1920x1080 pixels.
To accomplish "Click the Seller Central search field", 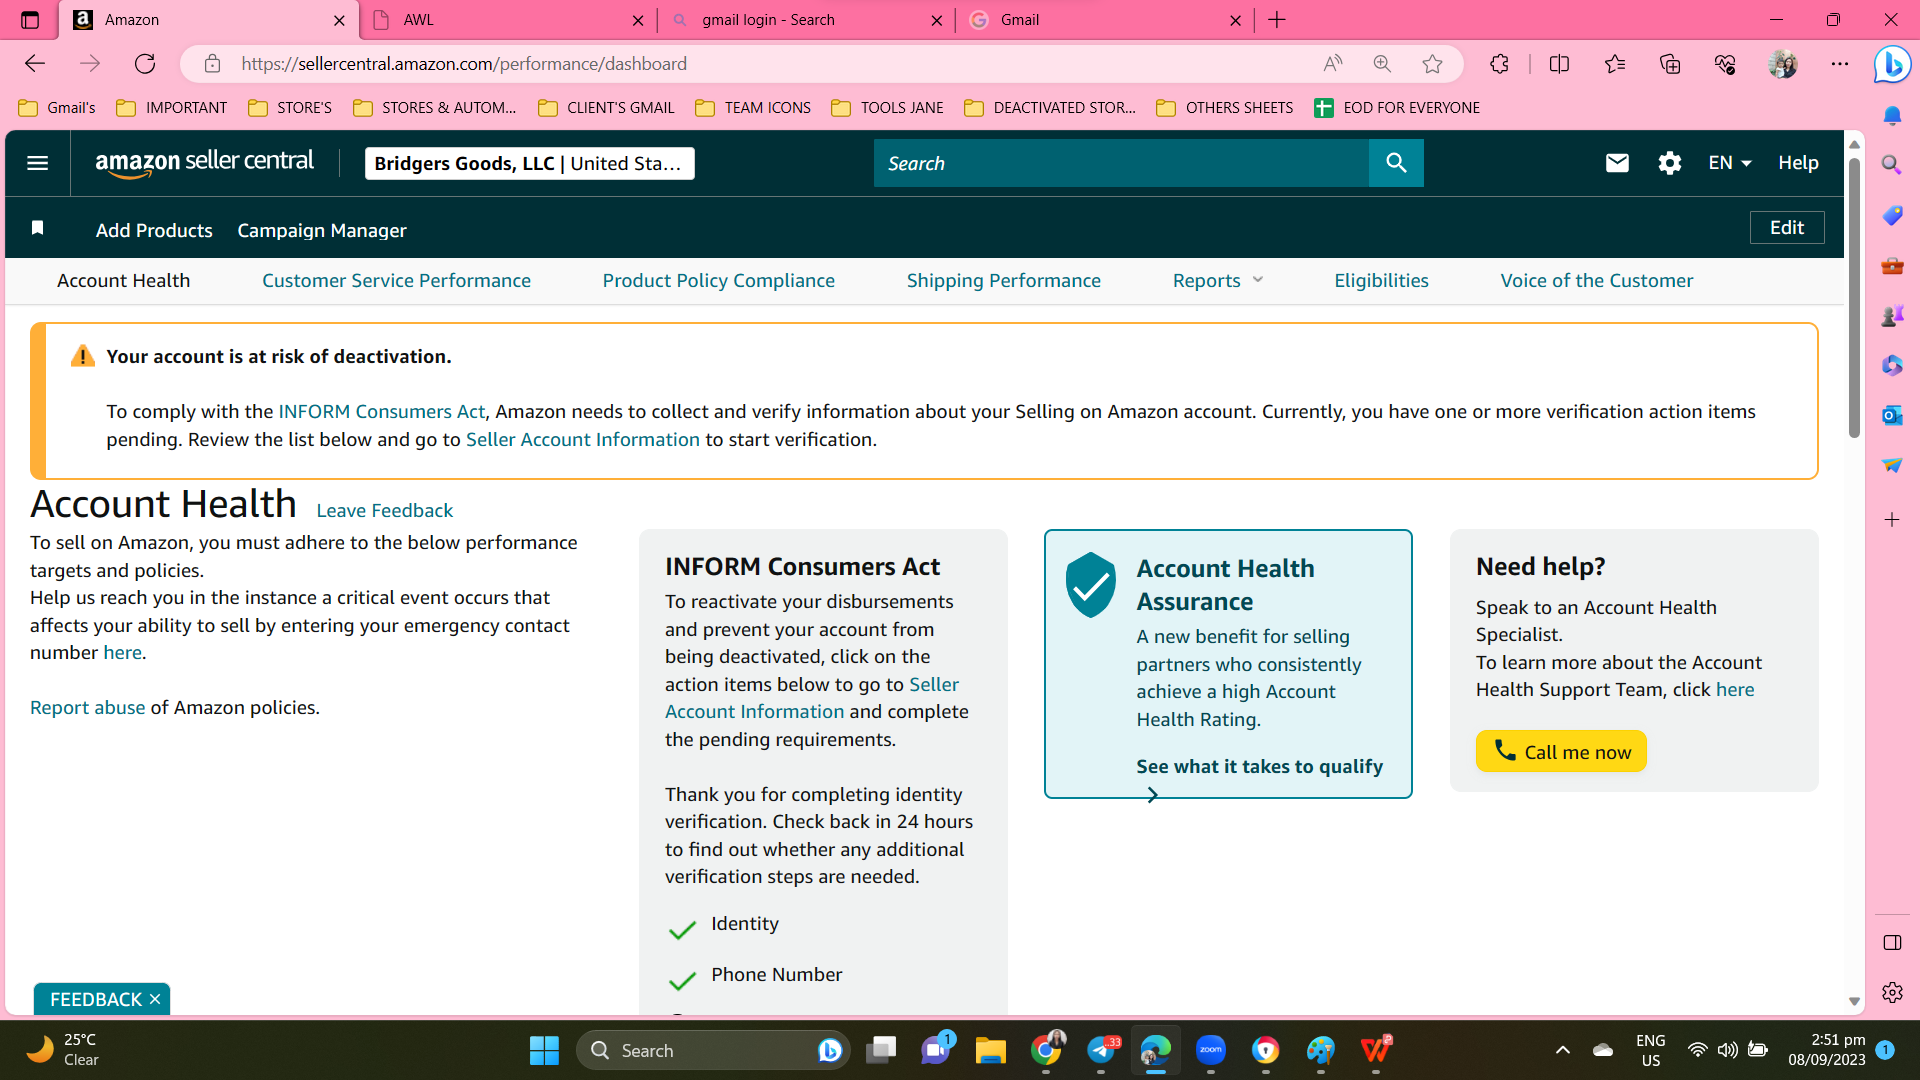I will 1121,163.
